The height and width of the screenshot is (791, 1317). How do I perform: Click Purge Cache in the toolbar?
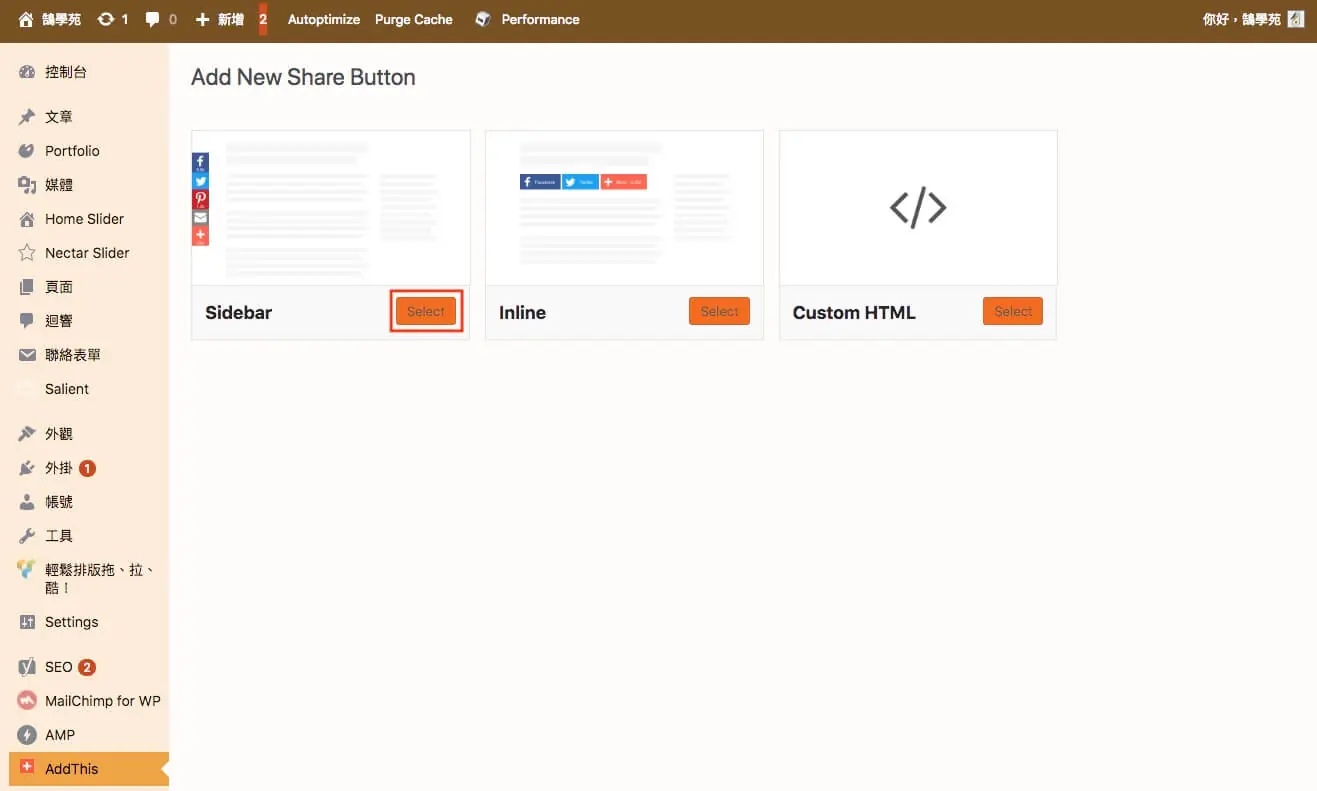coord(414,19)
